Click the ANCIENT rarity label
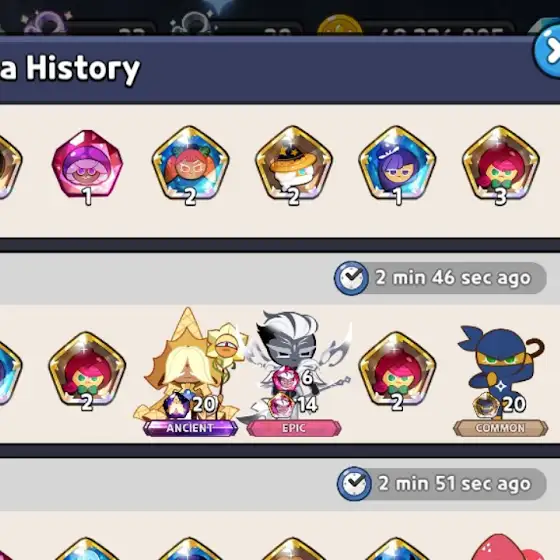560x560 pixels. pyautogui.click(x=190, y=428)
